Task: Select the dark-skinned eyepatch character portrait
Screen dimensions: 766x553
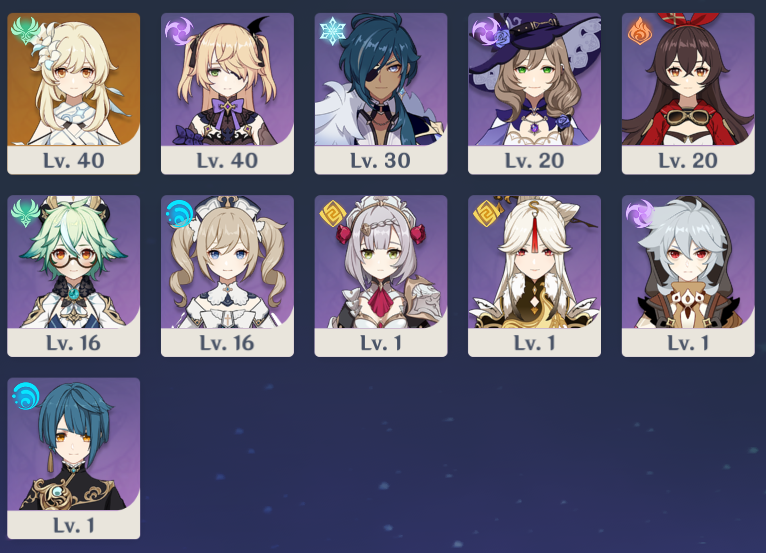Action: (x=381, y=79)
